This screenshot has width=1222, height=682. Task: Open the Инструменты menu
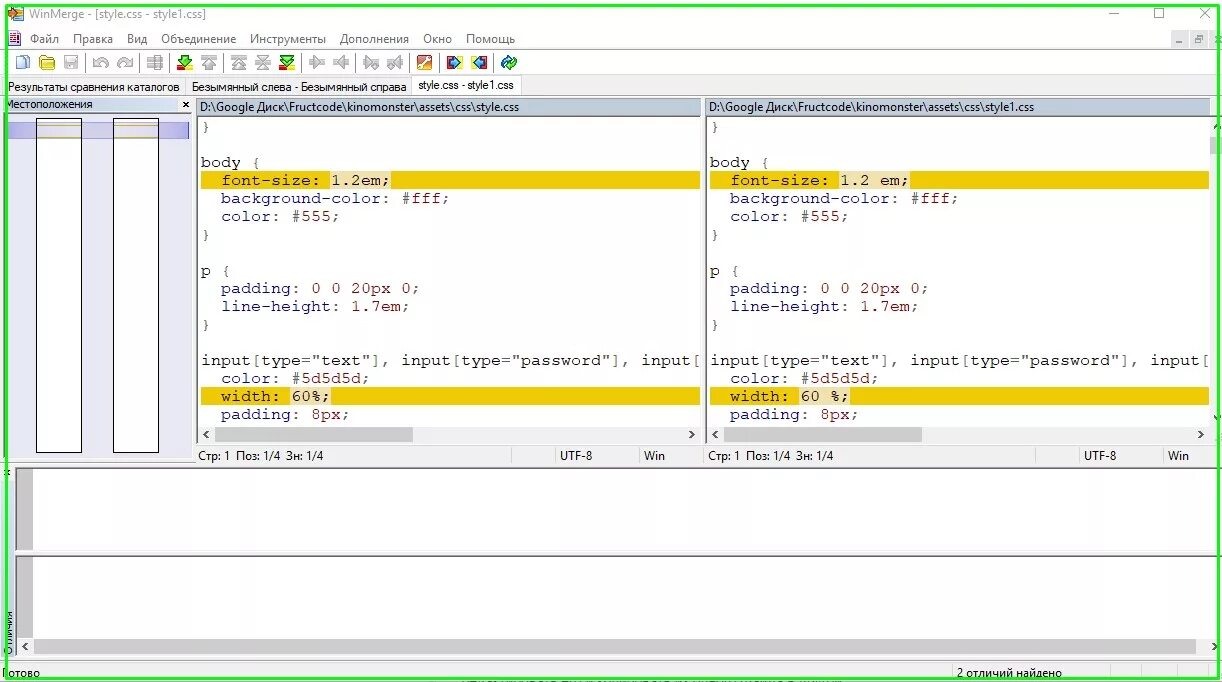click(x=288, y=39)
